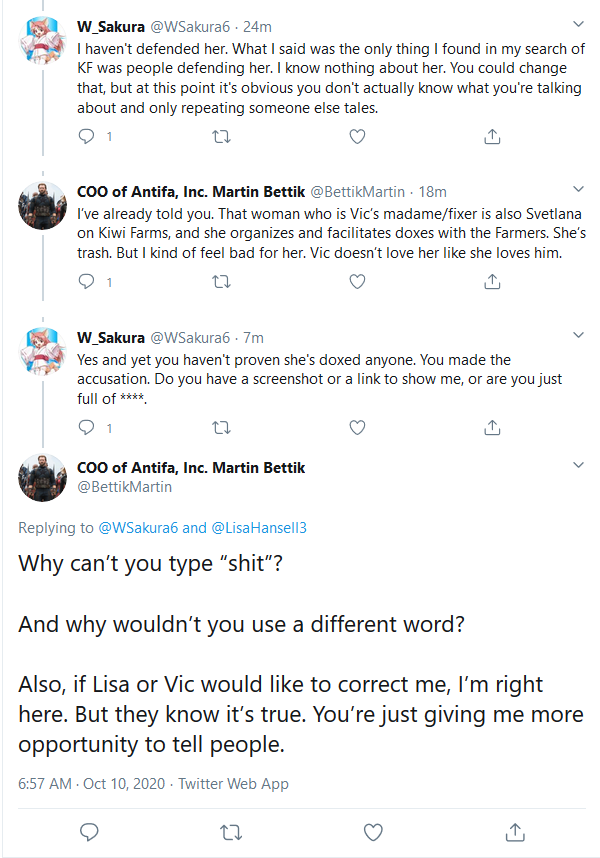
Task: Share the 18m Martin Bettik tweet
Action: (492, 281)
